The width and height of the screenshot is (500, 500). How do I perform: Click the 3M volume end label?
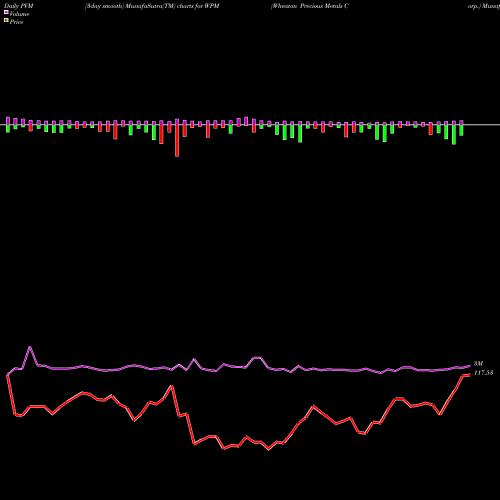pos(478,363)
